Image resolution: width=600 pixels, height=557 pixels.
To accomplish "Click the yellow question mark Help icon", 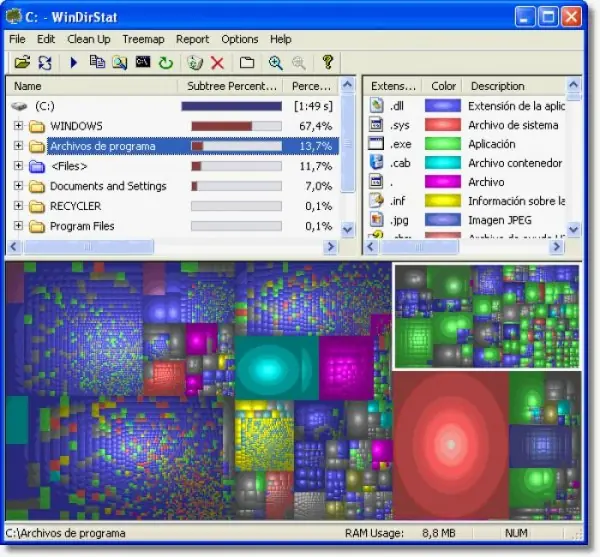I will point(328,62).
